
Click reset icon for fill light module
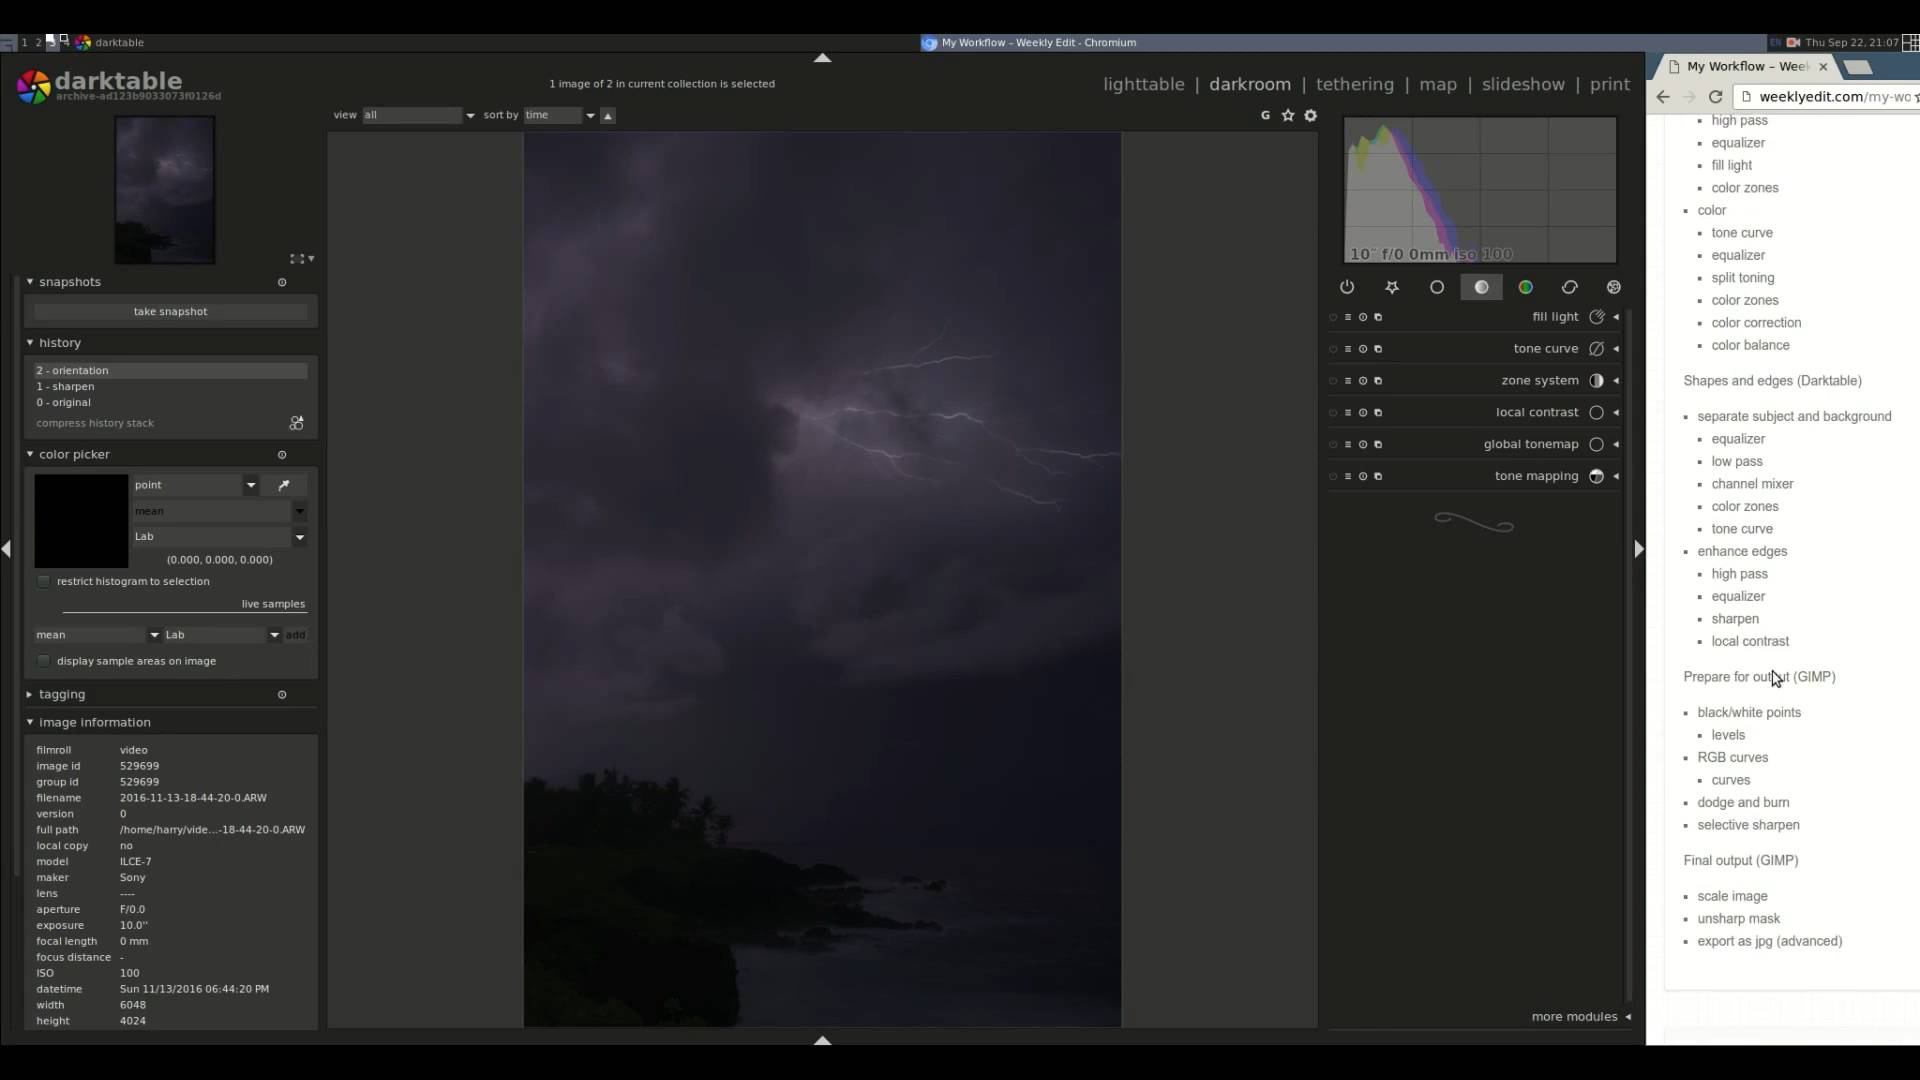pos(1363,317)
